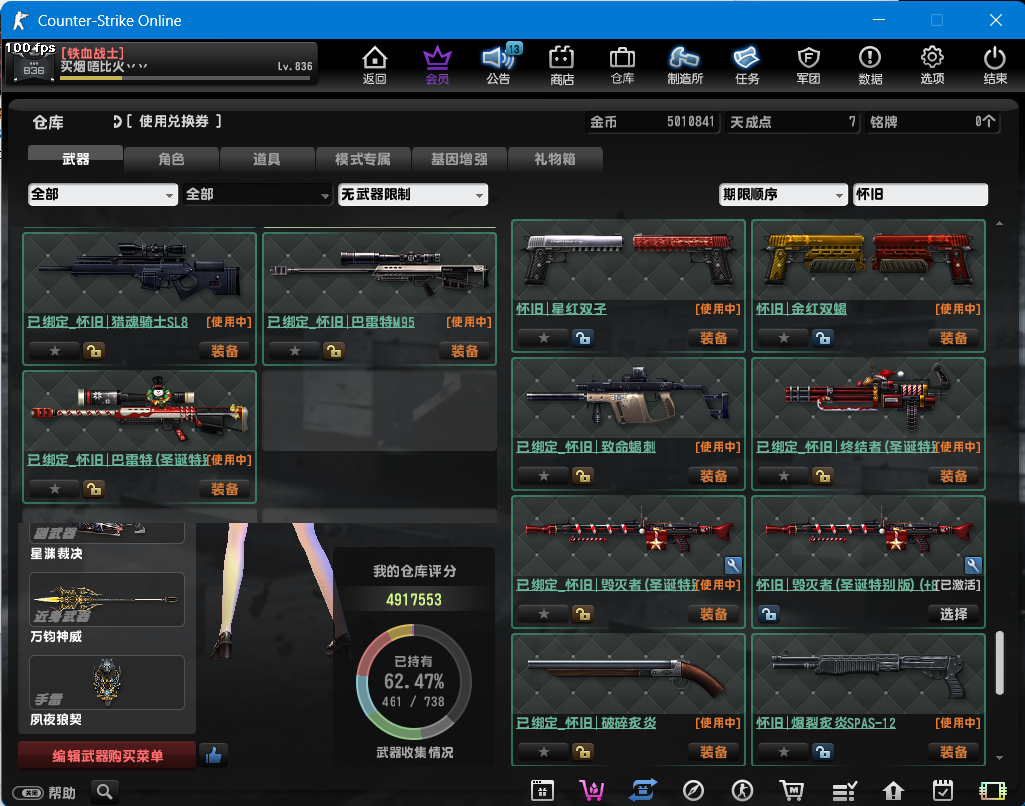Go back using the 返回 home icon
This screenshot has width=1025, height=806.
pyautogui.click(x=375, y=65)
